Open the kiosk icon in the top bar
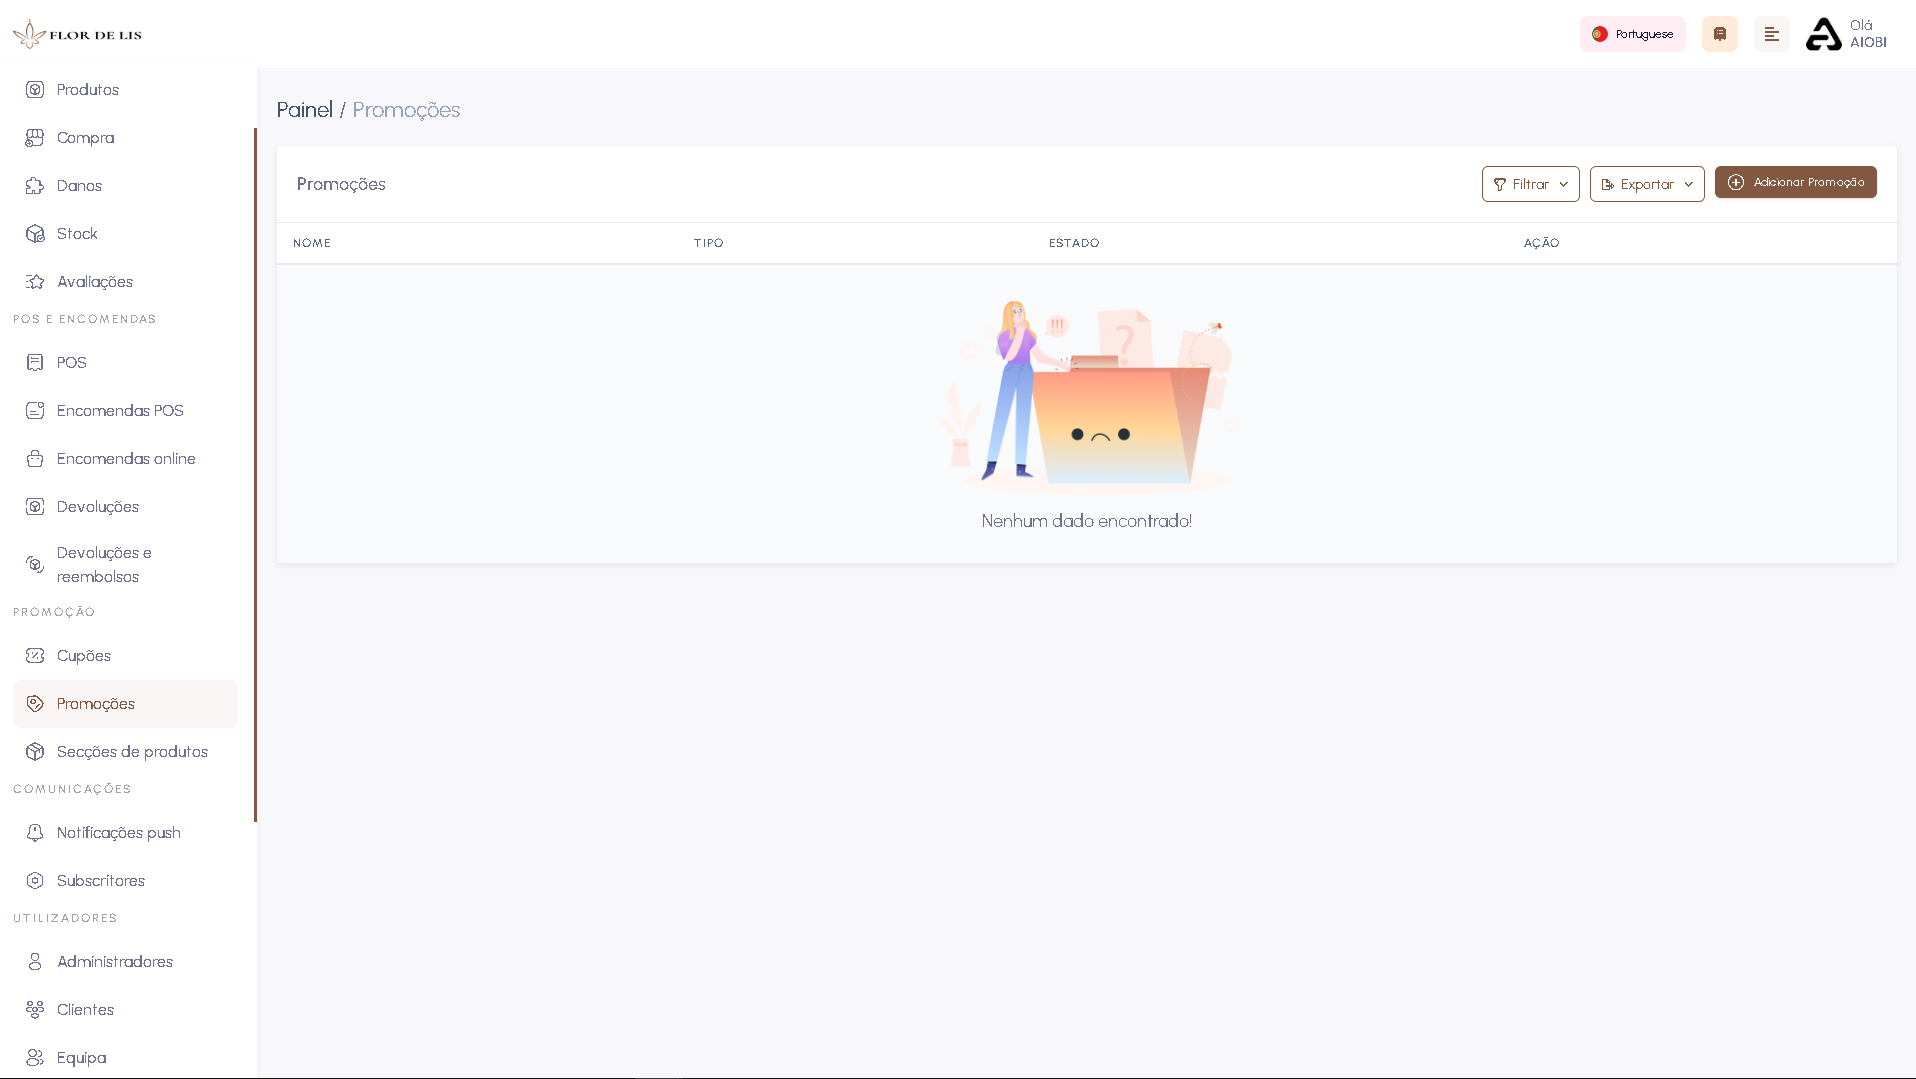Viewport: 1916px width, 1079px height. (x=1719, y=34)
